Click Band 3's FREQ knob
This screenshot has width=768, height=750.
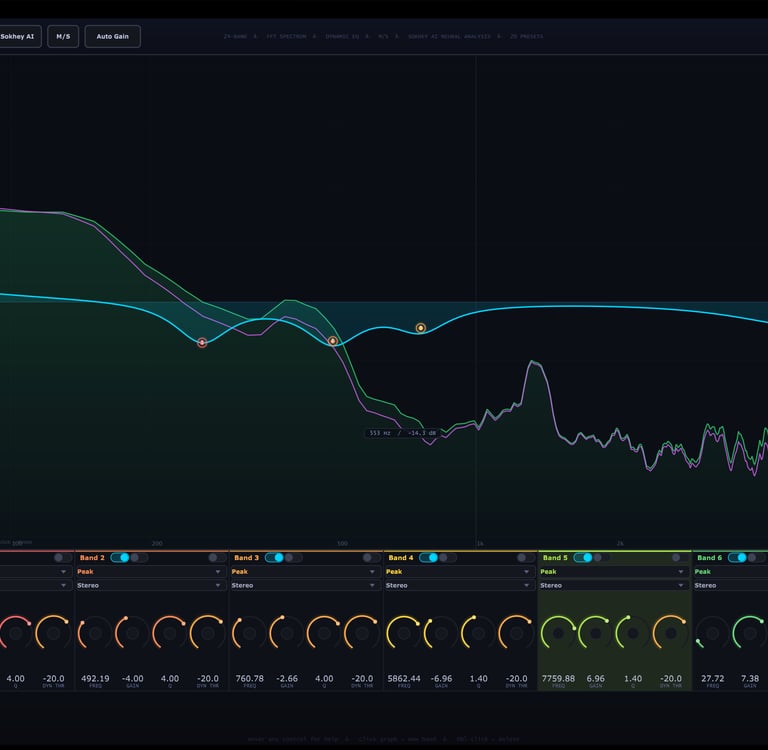point(249,633)
